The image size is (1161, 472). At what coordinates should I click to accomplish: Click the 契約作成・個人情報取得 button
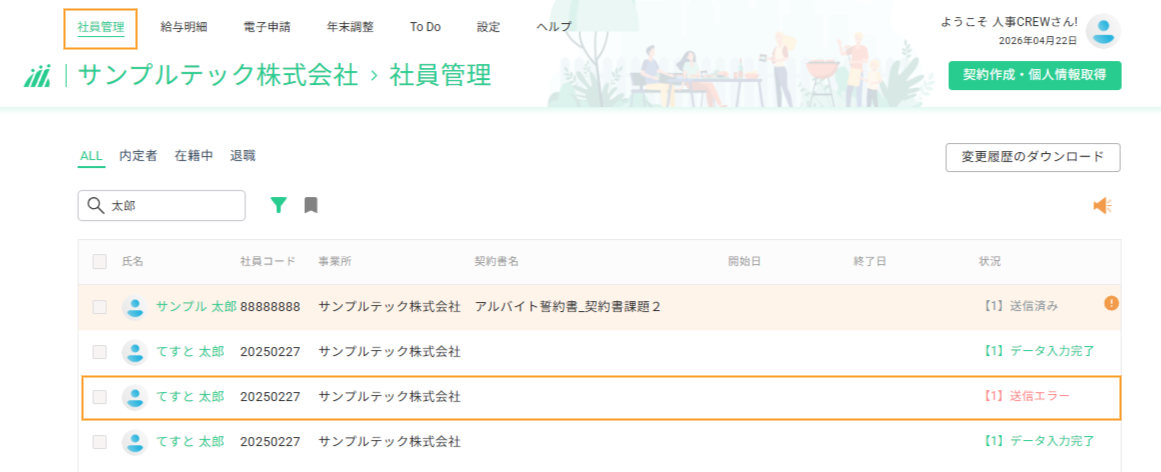point(1034,76)
